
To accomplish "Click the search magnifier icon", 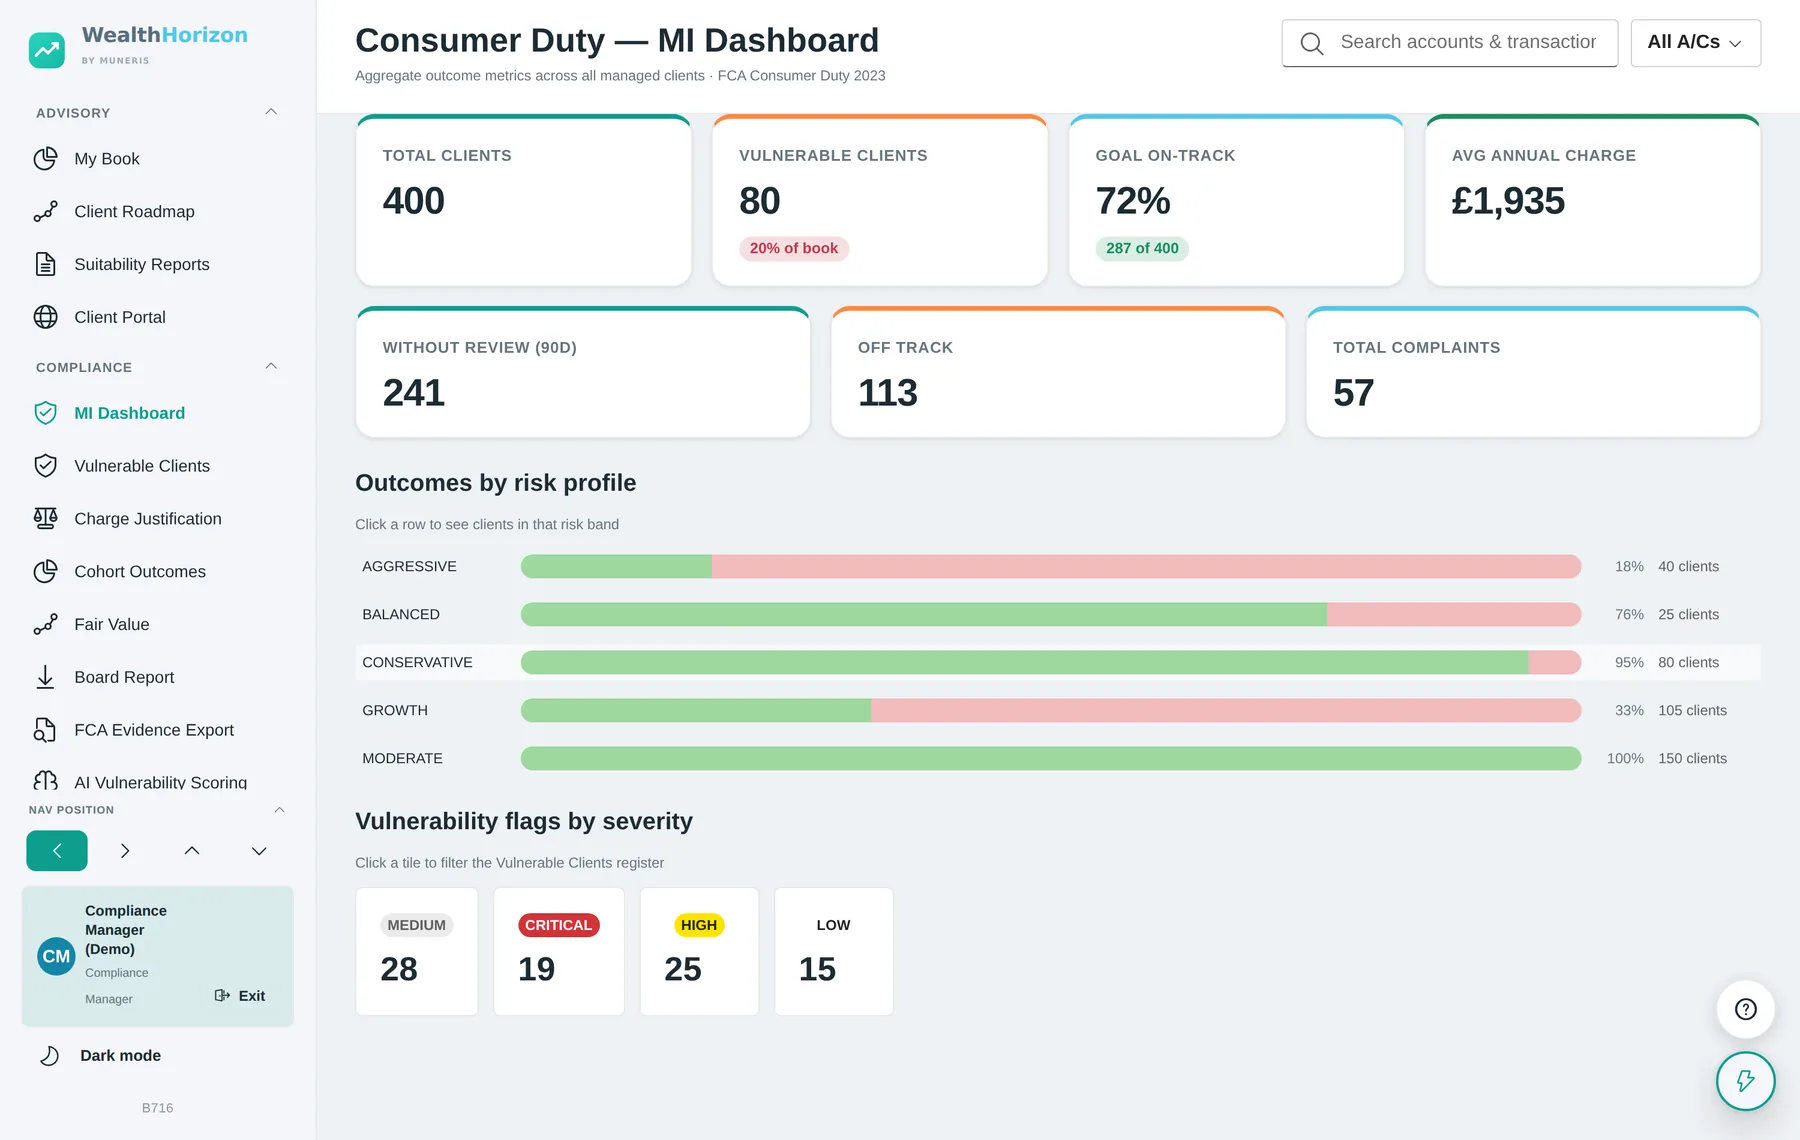I will (1311, 43).
